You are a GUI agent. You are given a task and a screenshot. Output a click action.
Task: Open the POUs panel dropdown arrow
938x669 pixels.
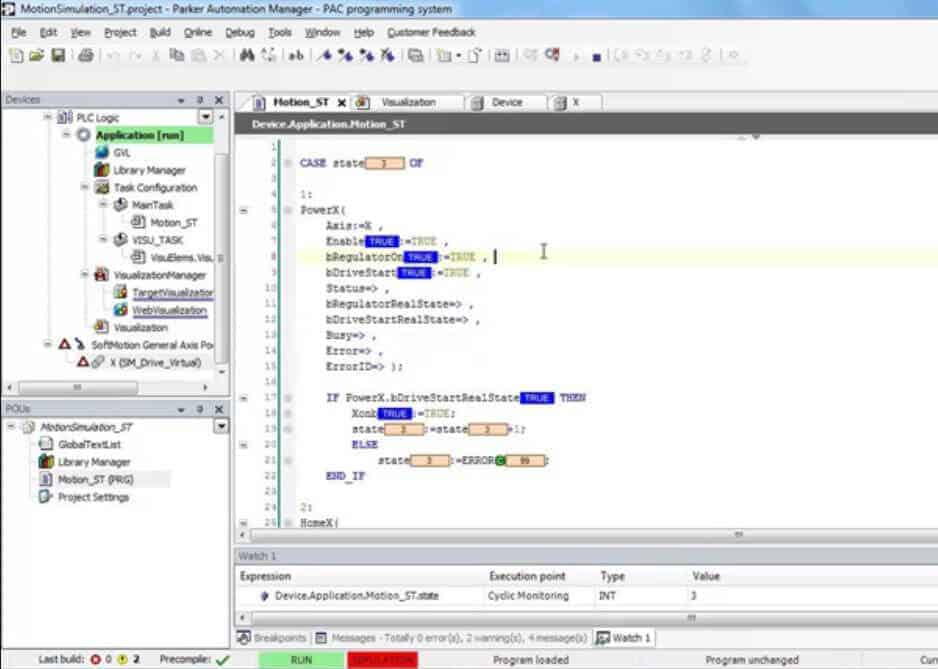[181, 410]
